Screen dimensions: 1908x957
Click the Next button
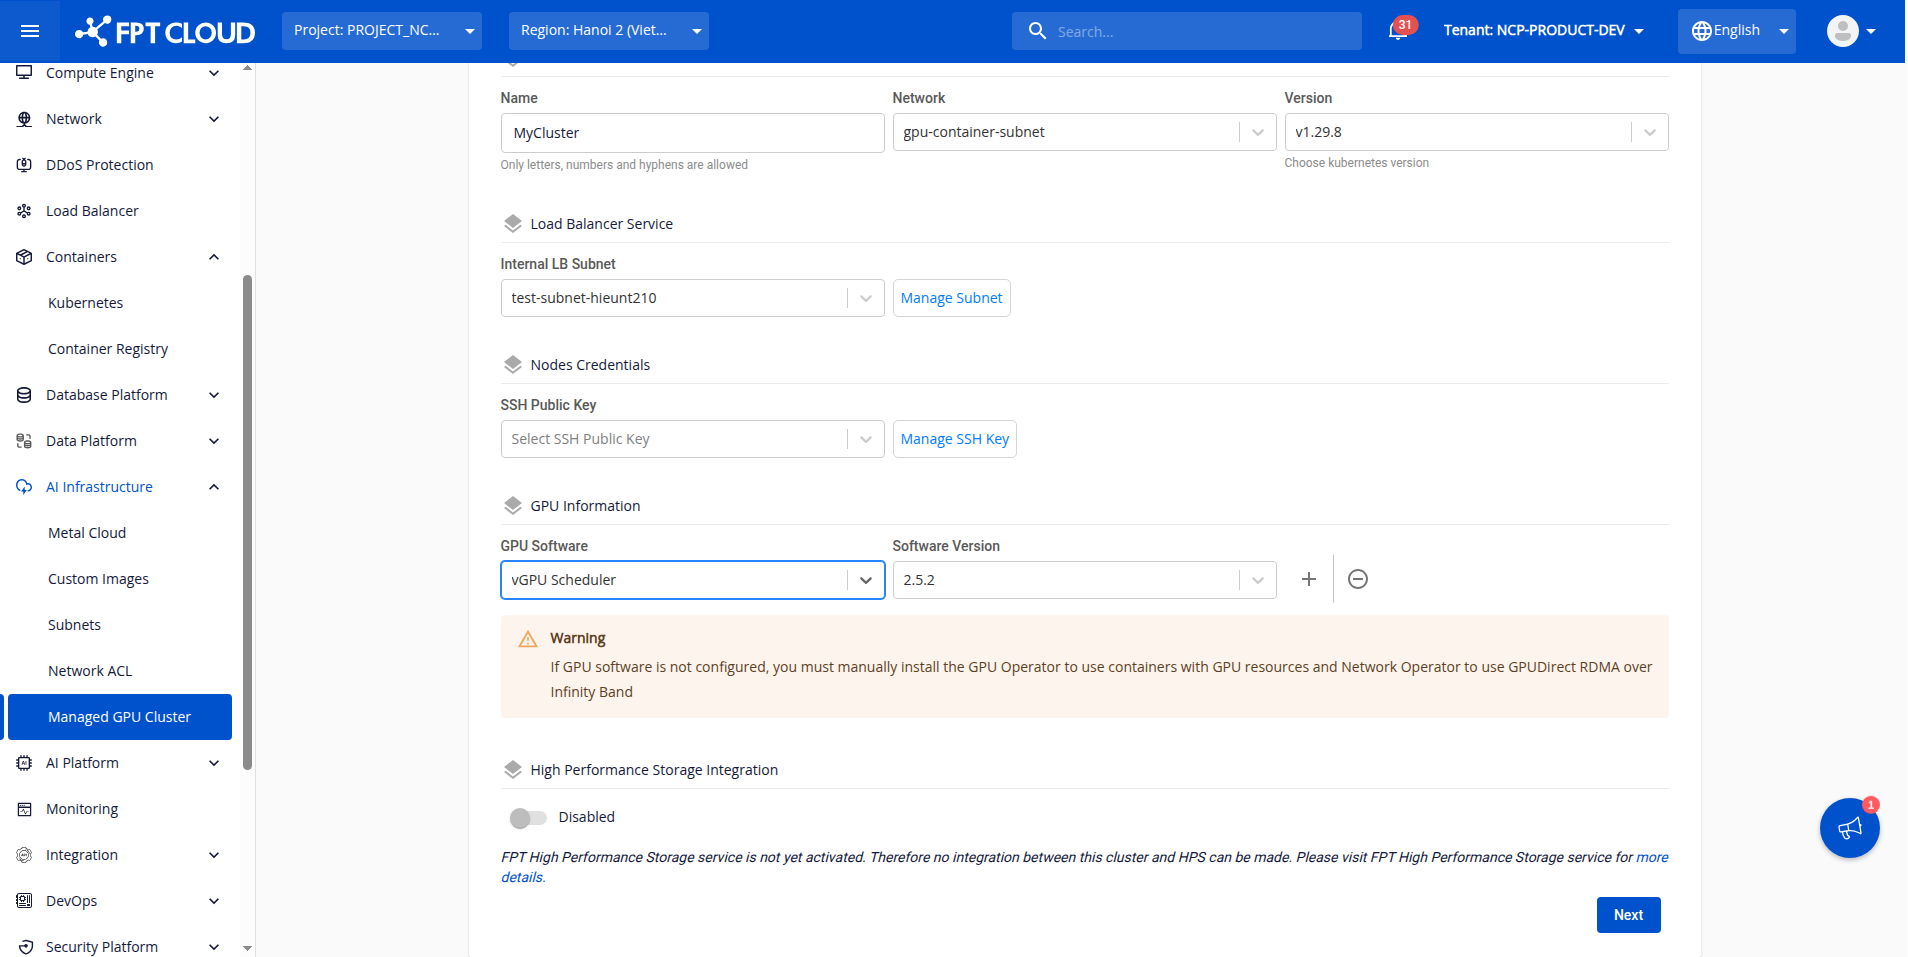point(1627,915)
